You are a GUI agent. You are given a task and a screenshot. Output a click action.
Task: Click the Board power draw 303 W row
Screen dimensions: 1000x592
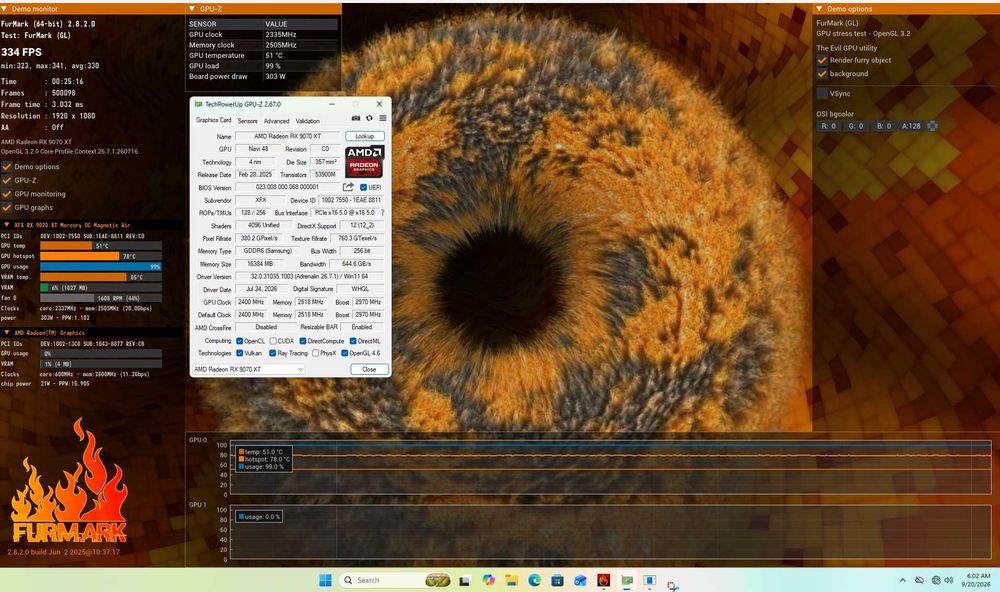coord(263,77)
